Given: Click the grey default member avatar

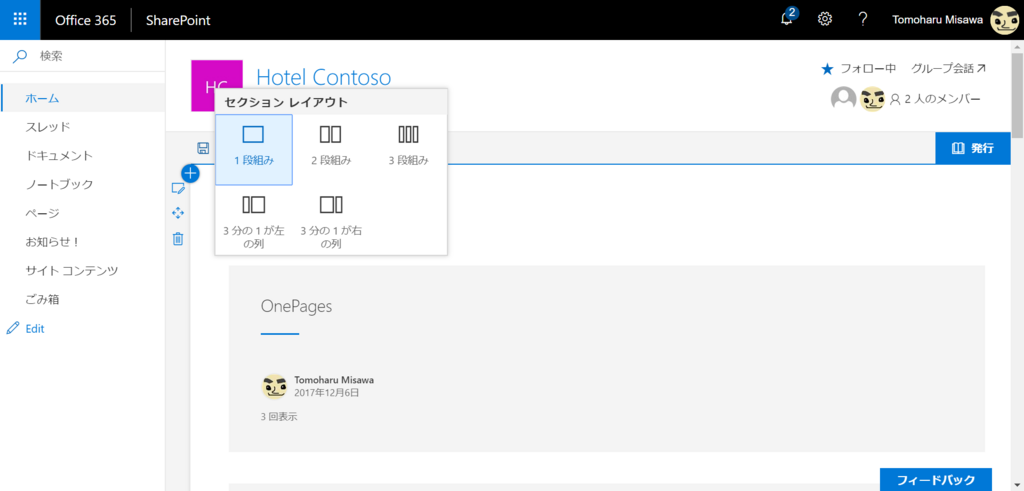Looking at the screenshot, I should coord(843,99).
